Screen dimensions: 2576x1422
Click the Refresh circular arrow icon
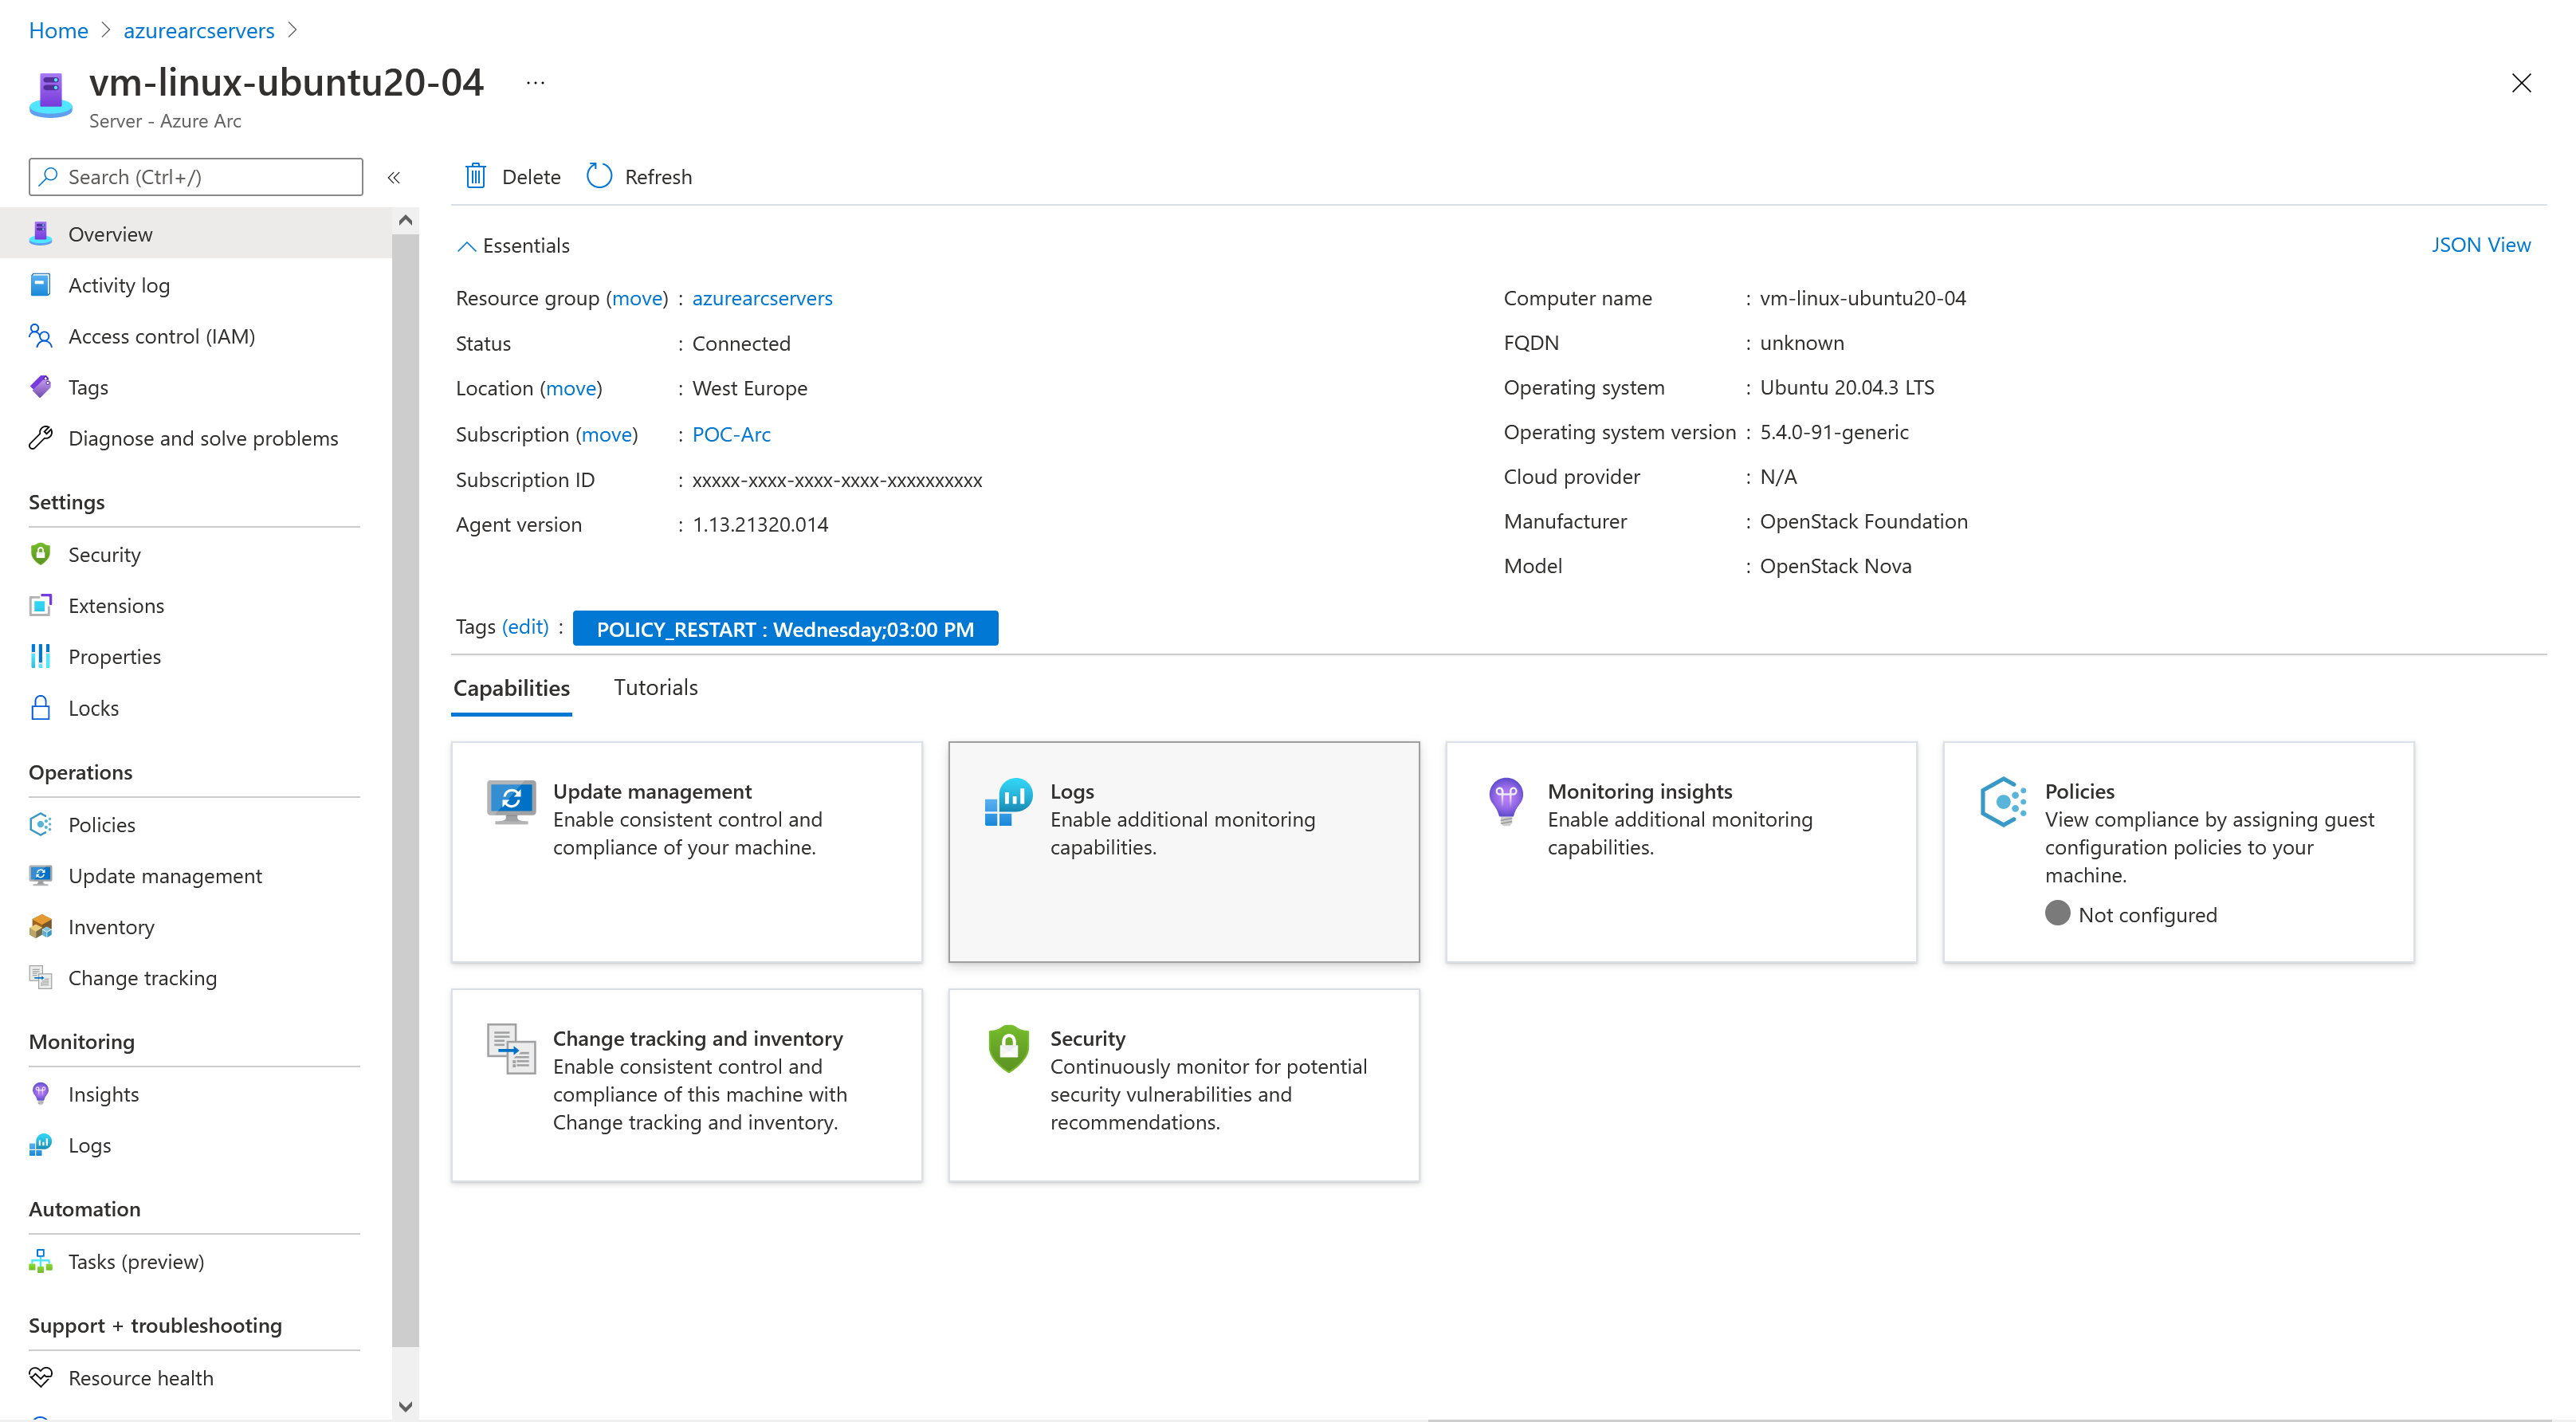[x=599, y=176]
